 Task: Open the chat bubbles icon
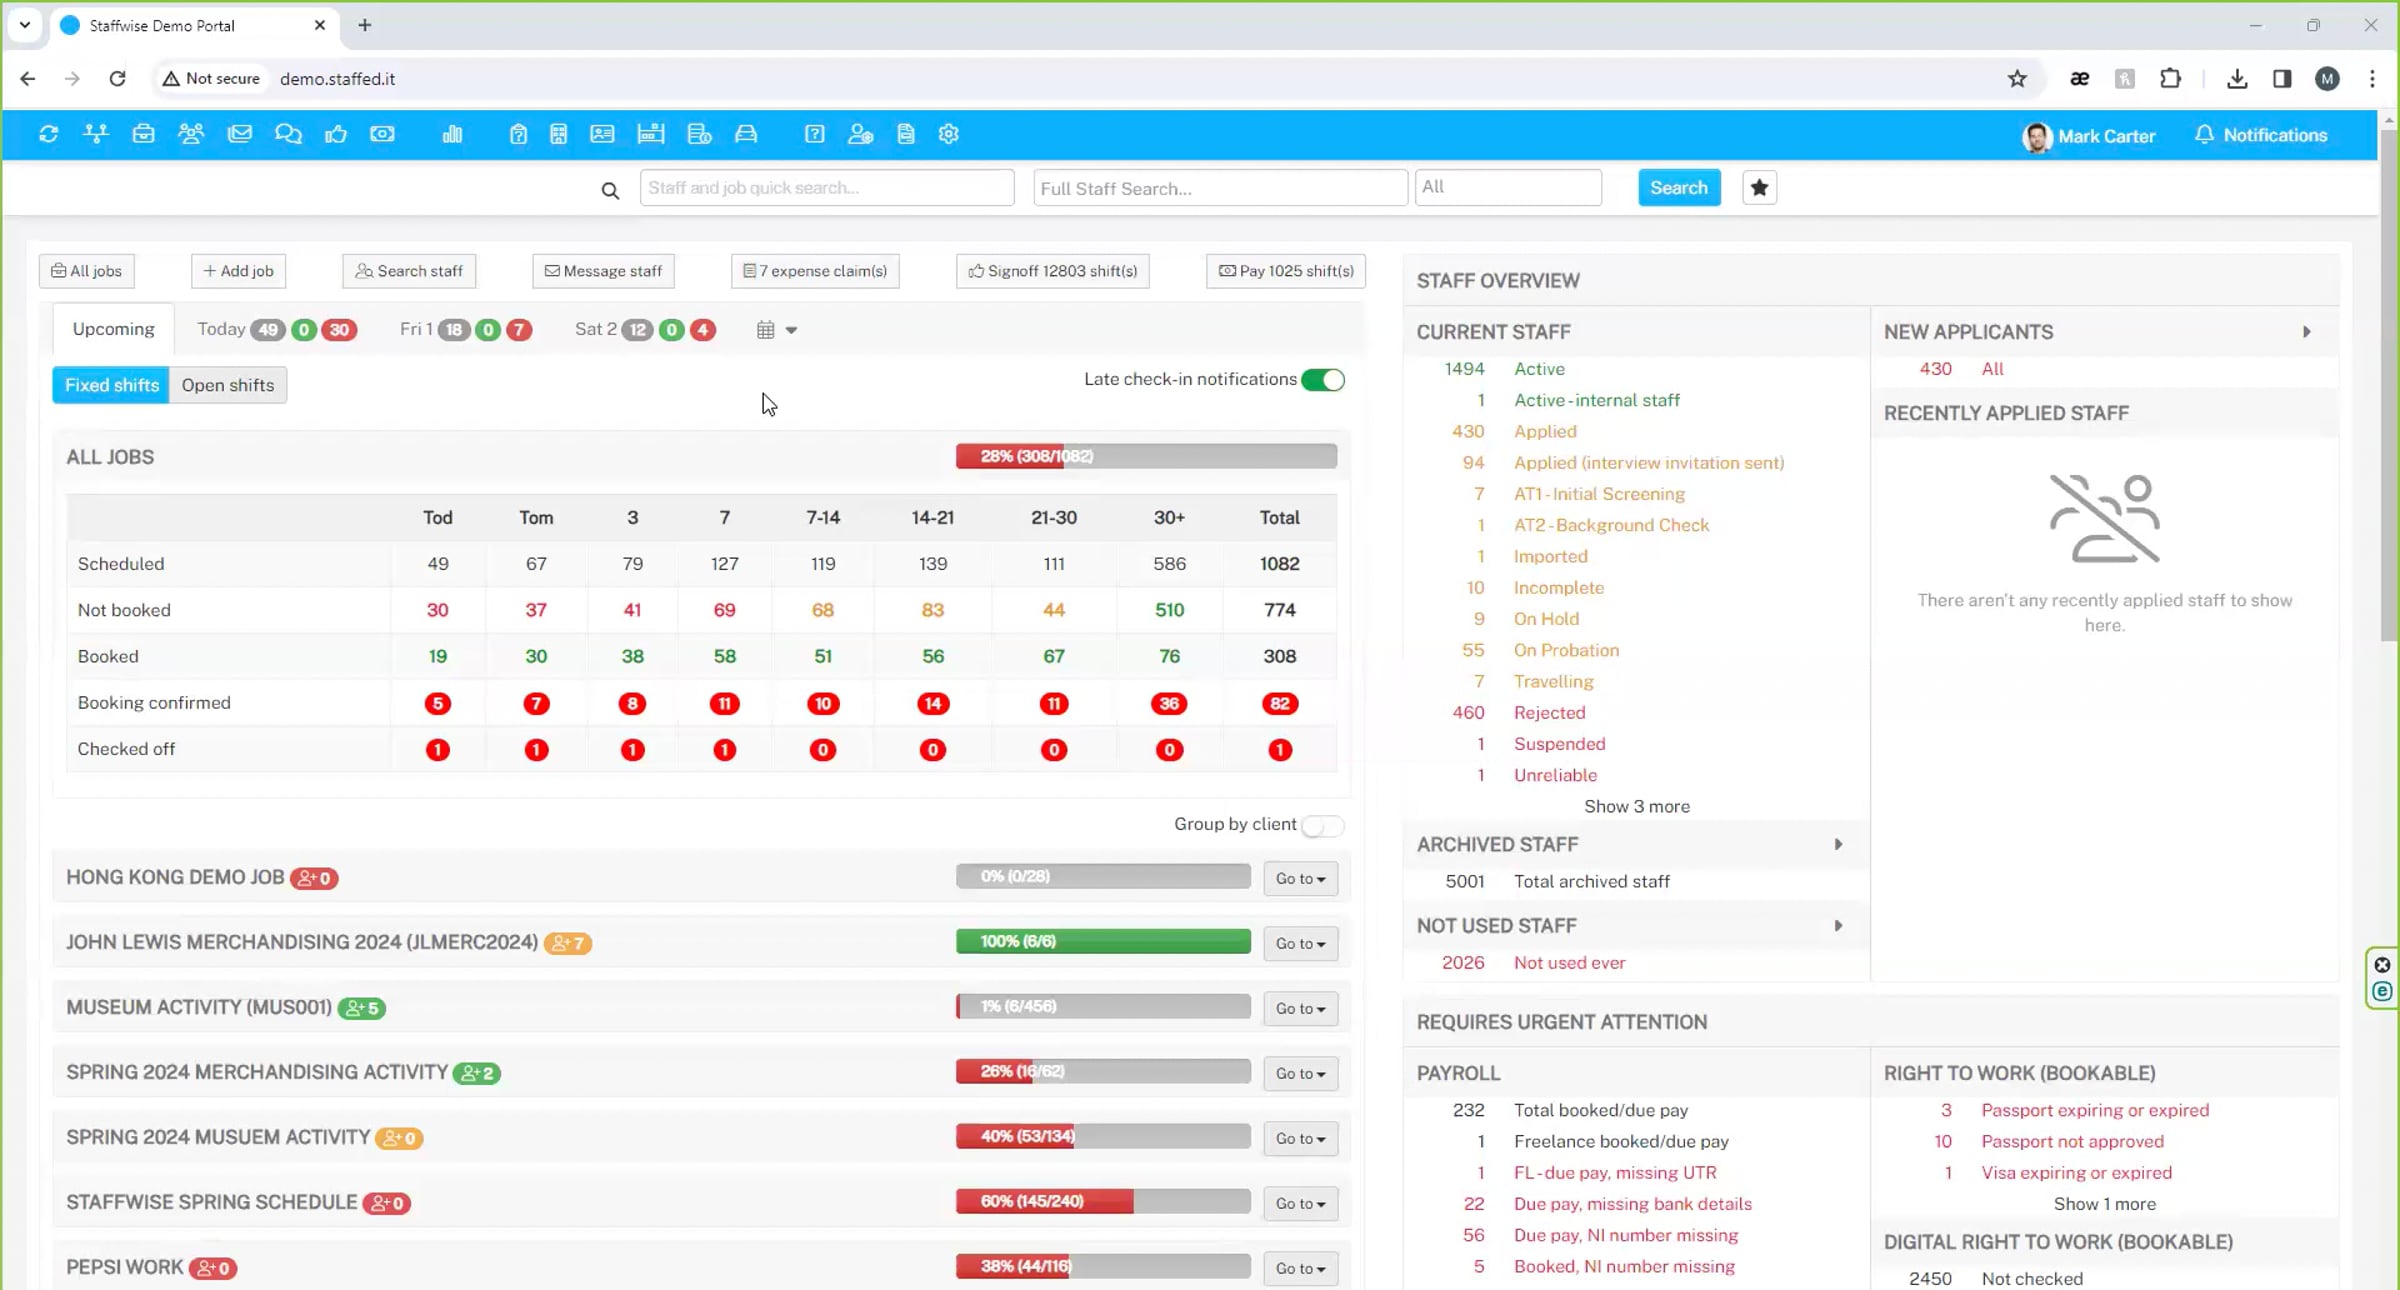288,134
